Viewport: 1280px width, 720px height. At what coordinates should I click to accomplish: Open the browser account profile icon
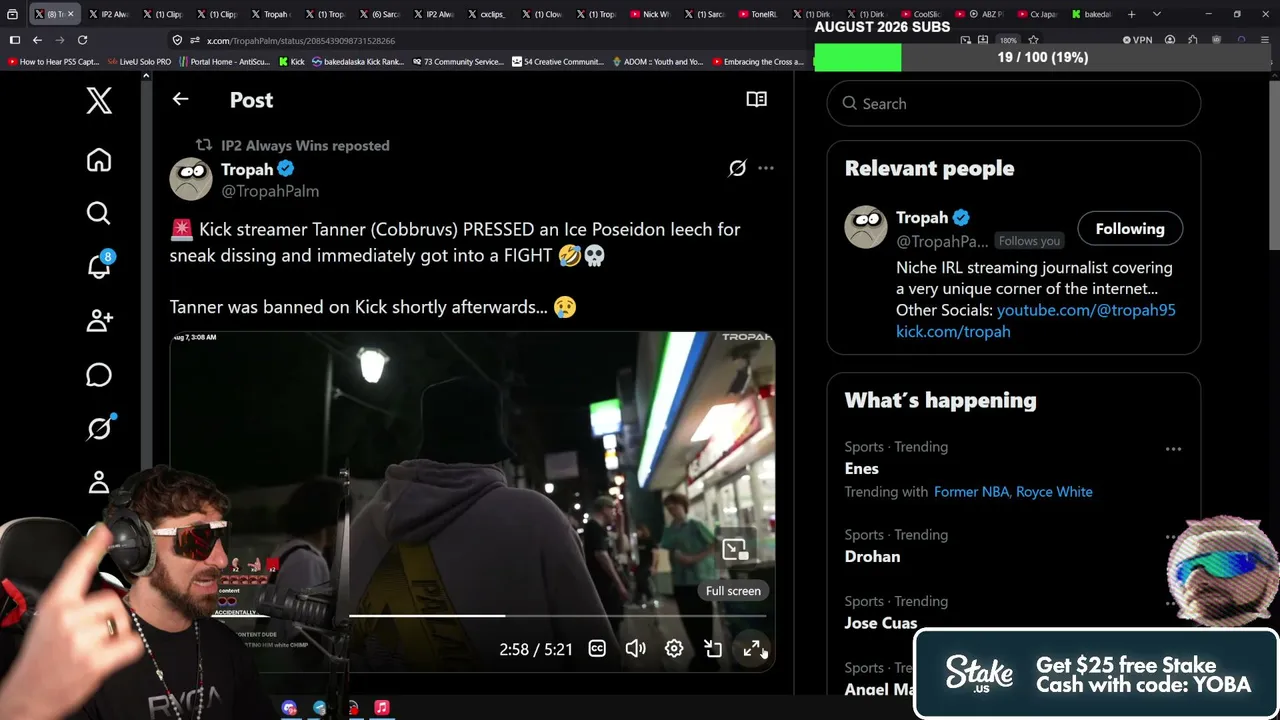pos(1170,40)
